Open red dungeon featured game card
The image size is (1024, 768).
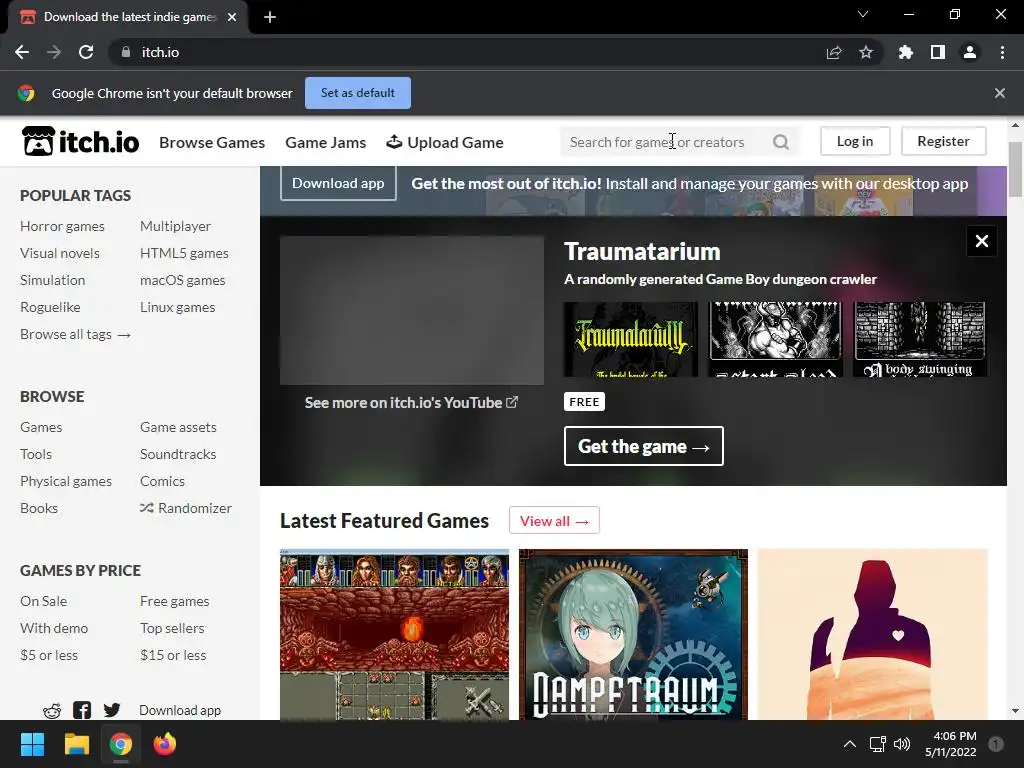[x=394, y=634]
